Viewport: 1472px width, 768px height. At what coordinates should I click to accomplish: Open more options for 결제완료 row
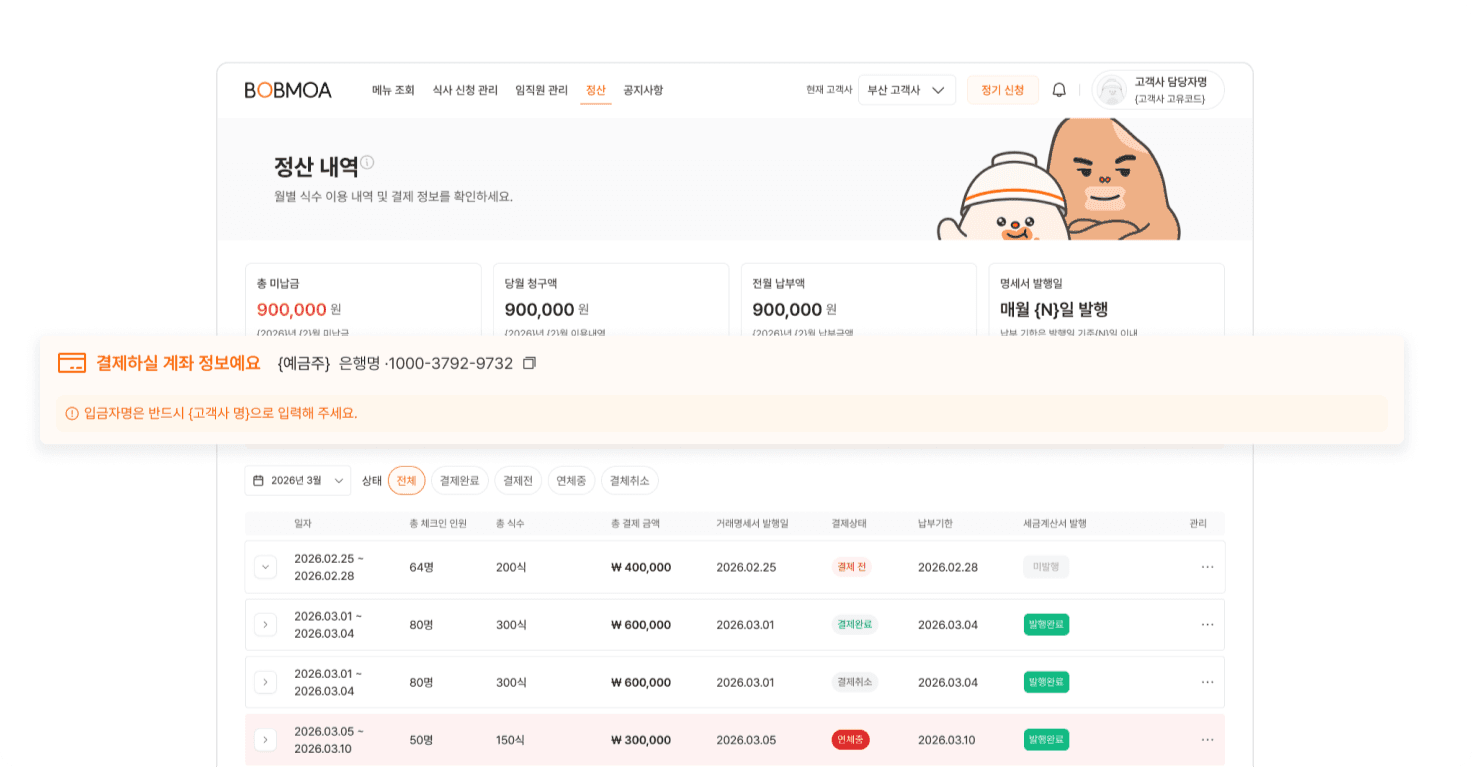(x=1207, y=624)
